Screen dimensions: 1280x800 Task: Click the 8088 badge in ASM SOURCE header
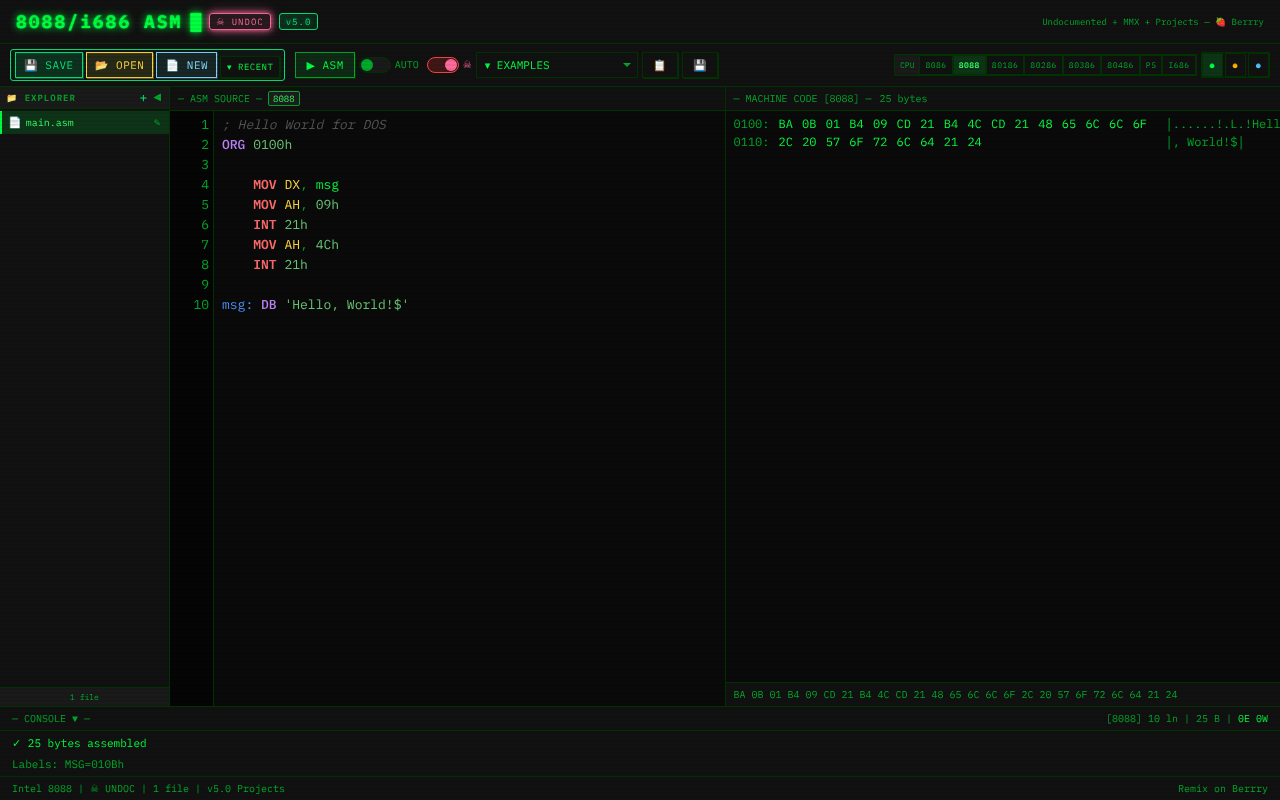coord(284,99)
